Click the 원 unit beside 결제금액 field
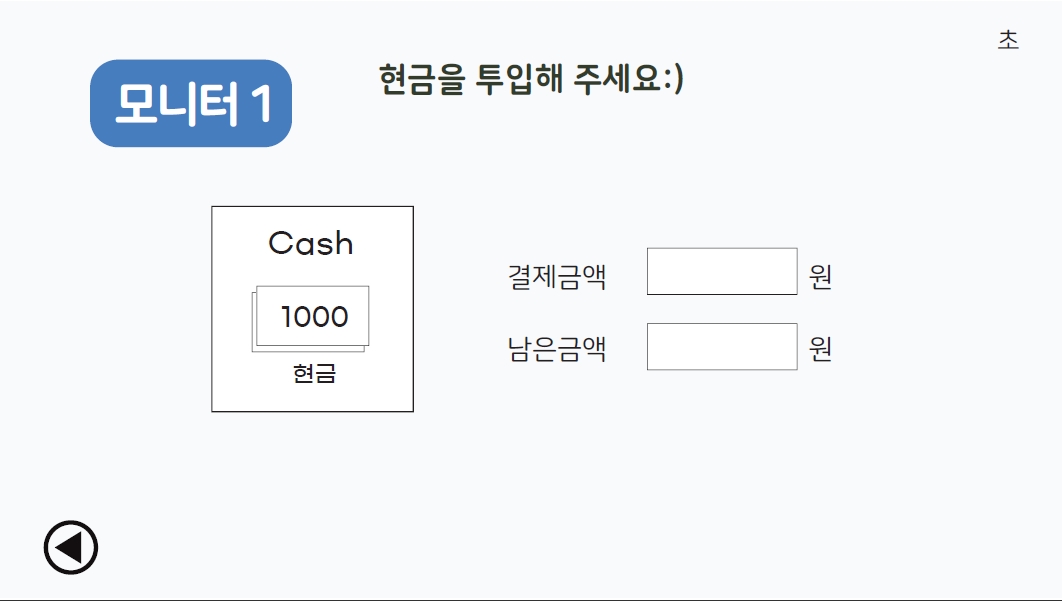This screenshot has height=601, width=1062. [820, 276]
